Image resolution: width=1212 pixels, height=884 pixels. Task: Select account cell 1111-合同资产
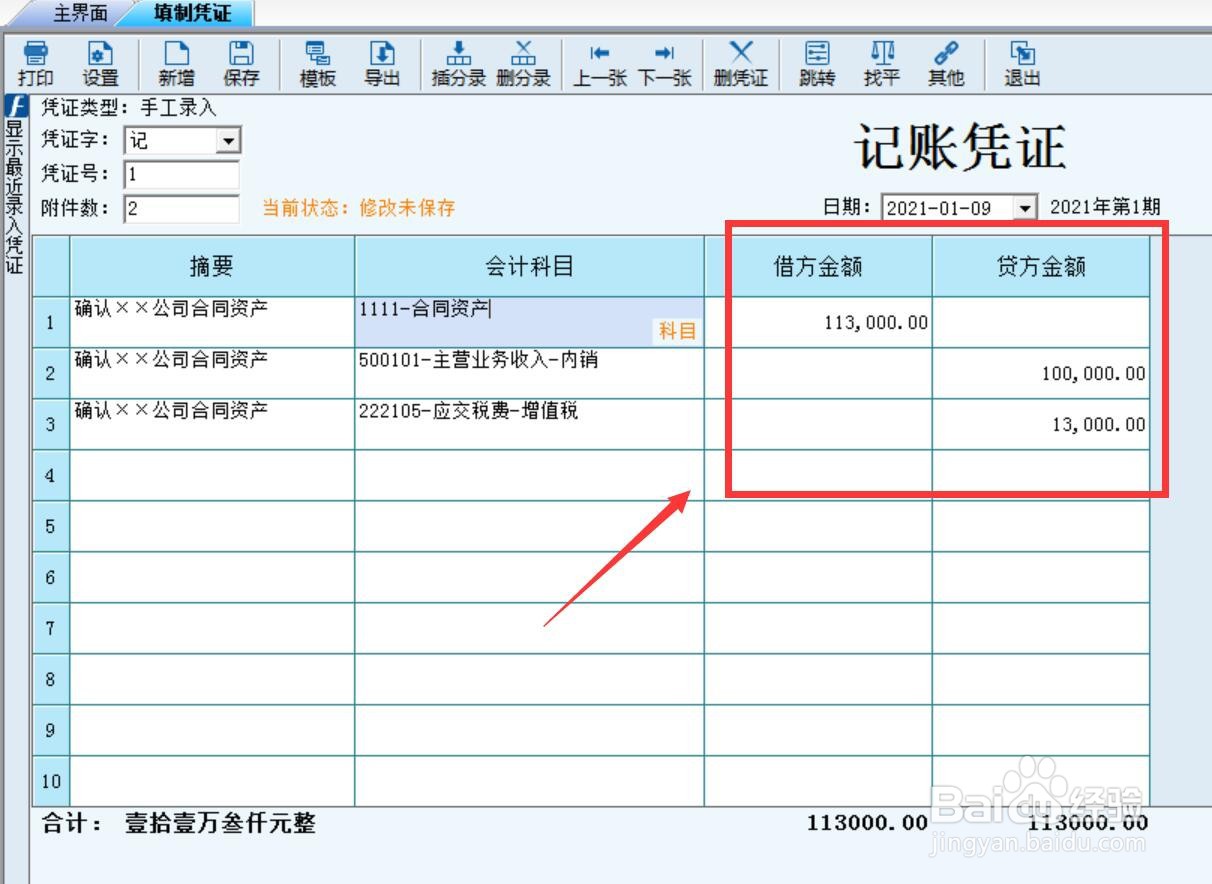click(530, 322)
